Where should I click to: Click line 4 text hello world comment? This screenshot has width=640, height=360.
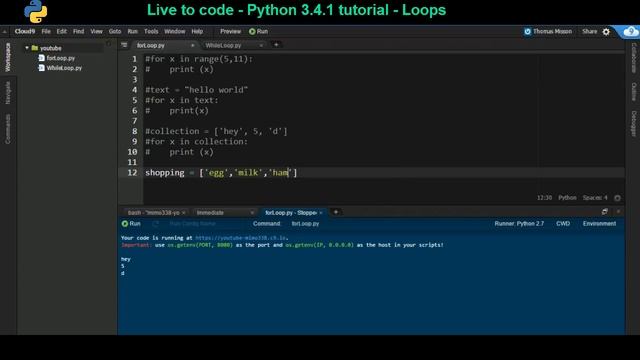tap(196, 90)
